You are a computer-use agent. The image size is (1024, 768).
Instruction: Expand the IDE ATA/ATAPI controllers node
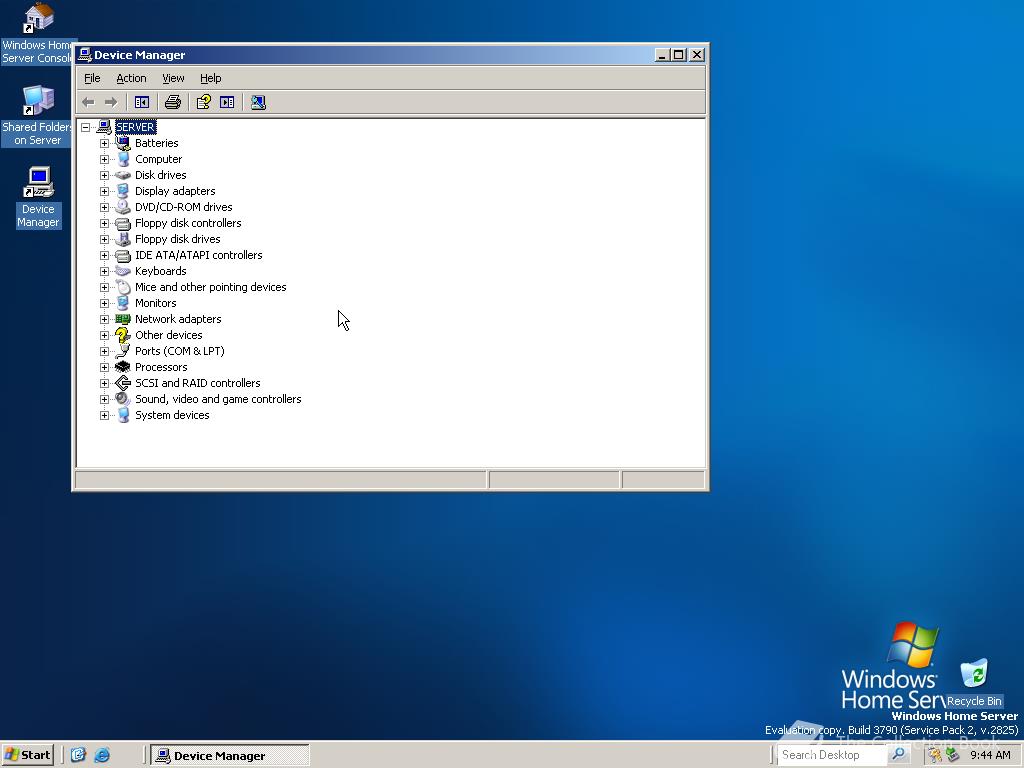[x=104, y=255]
